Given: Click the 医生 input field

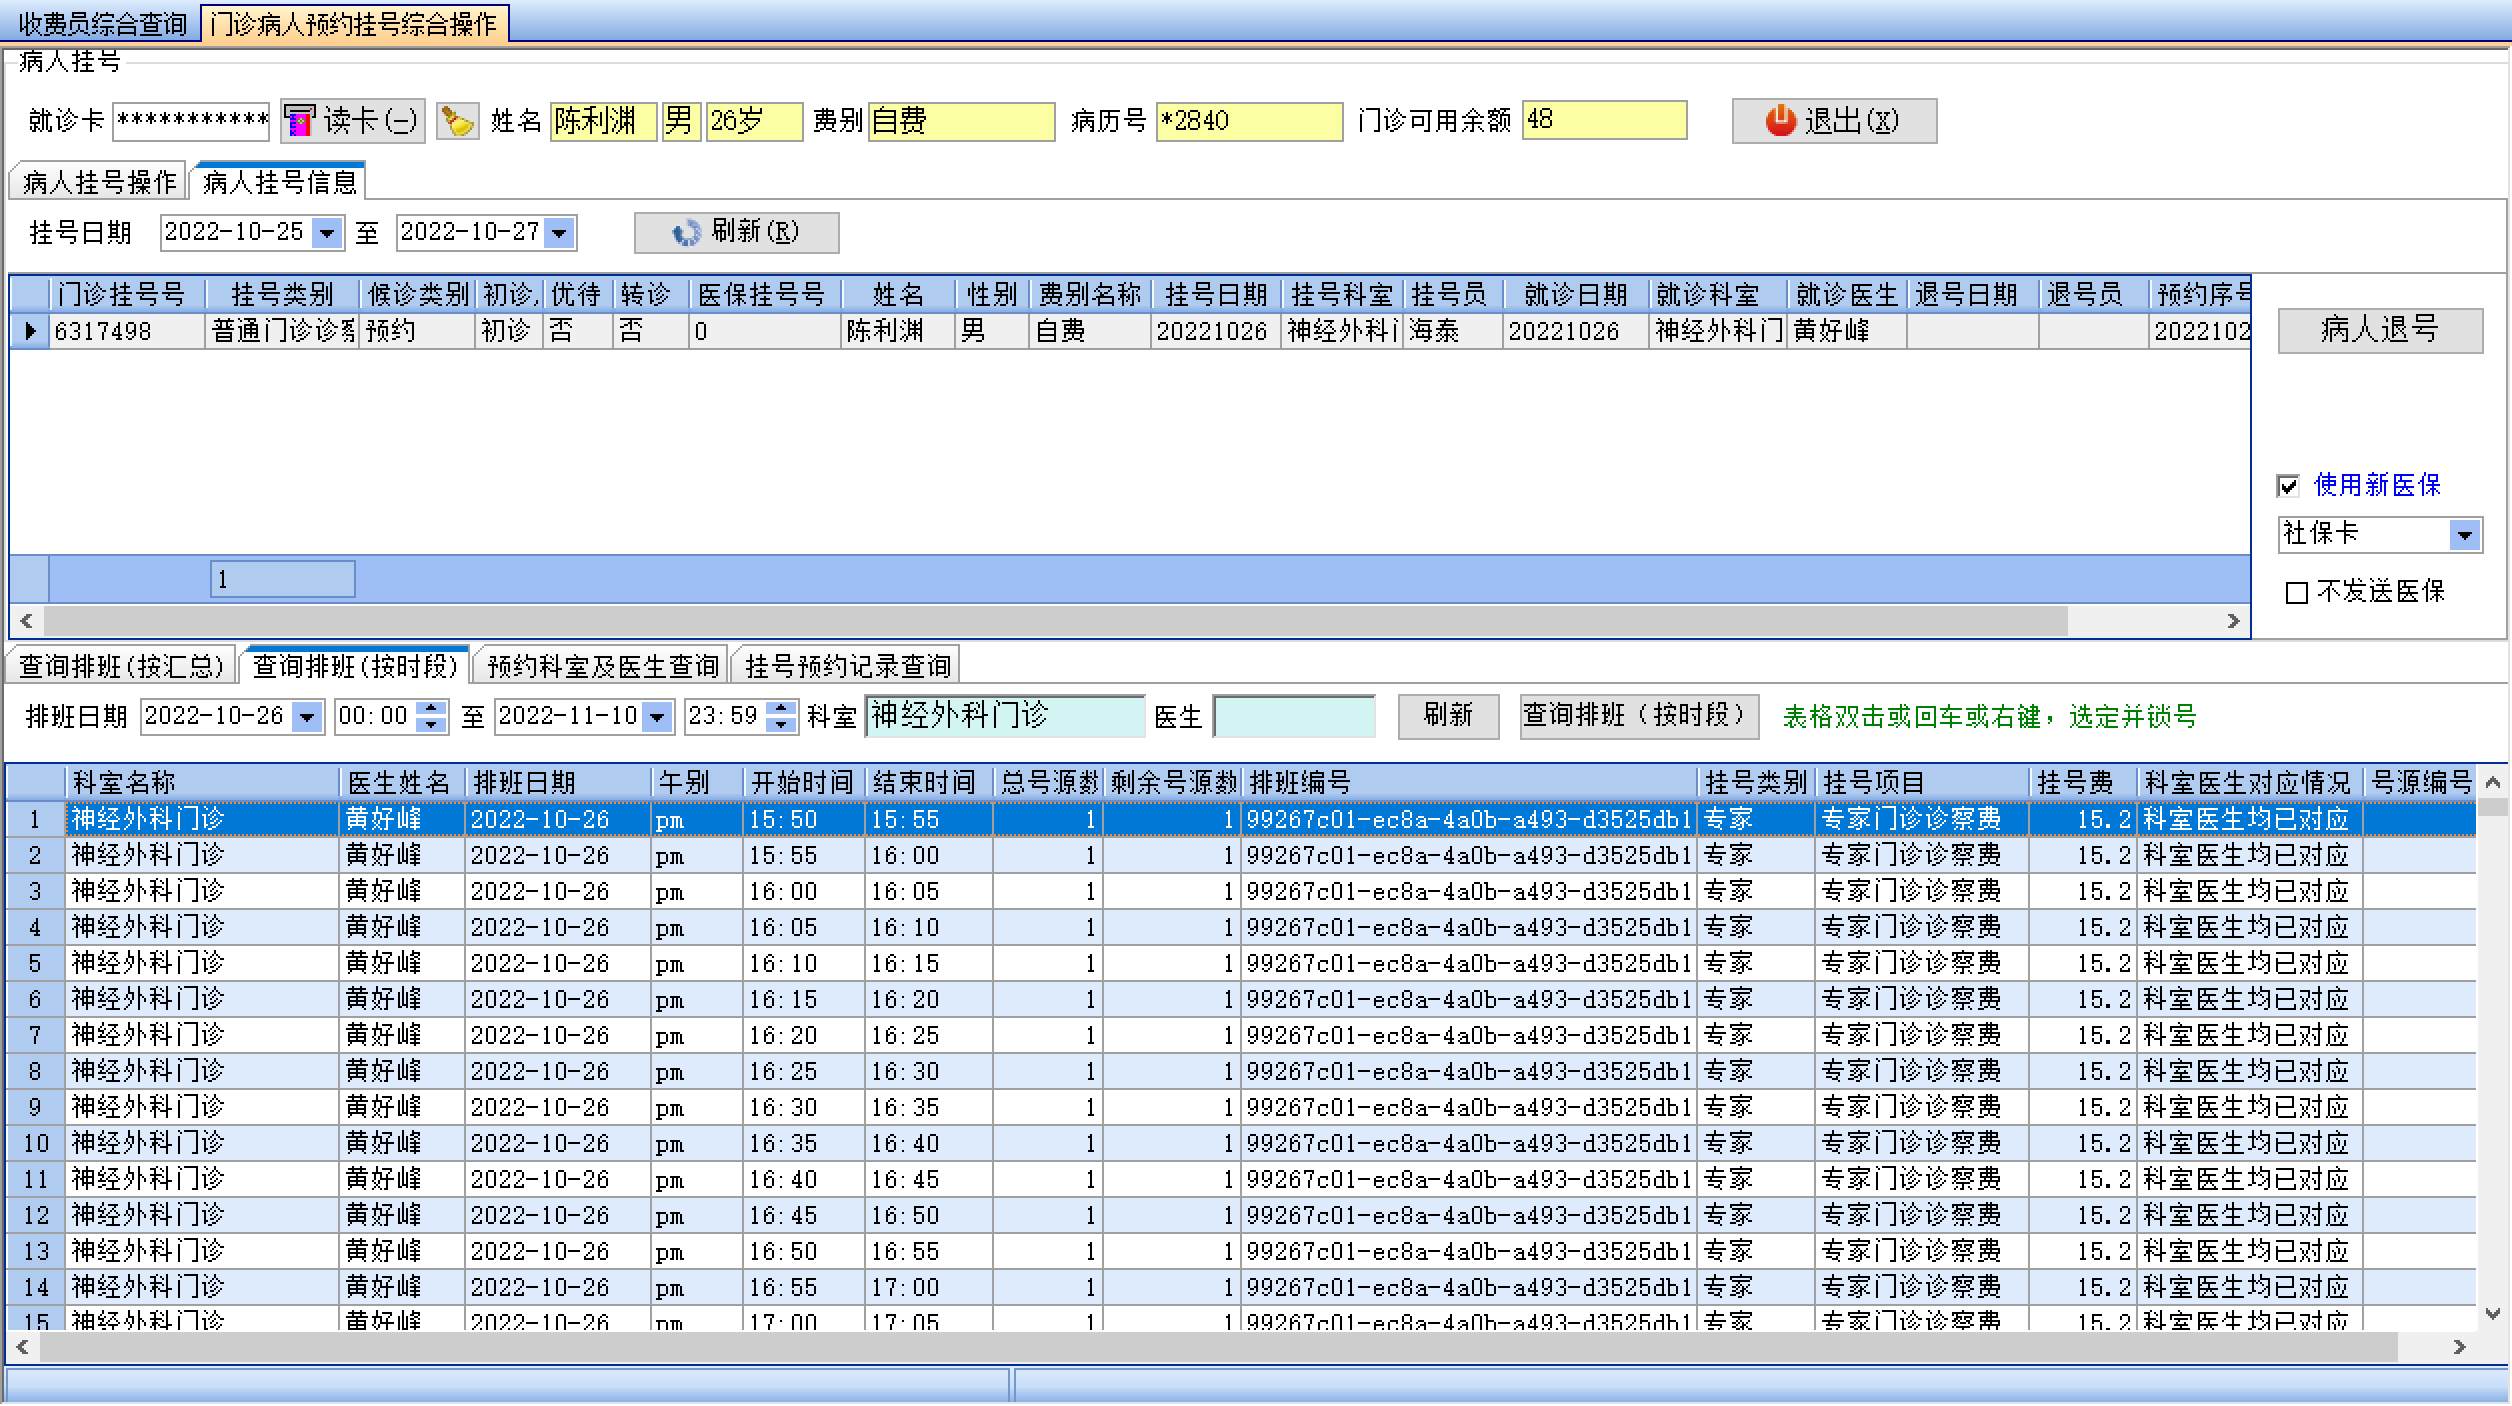Looking at the screenshot, I should (1293, 717).
